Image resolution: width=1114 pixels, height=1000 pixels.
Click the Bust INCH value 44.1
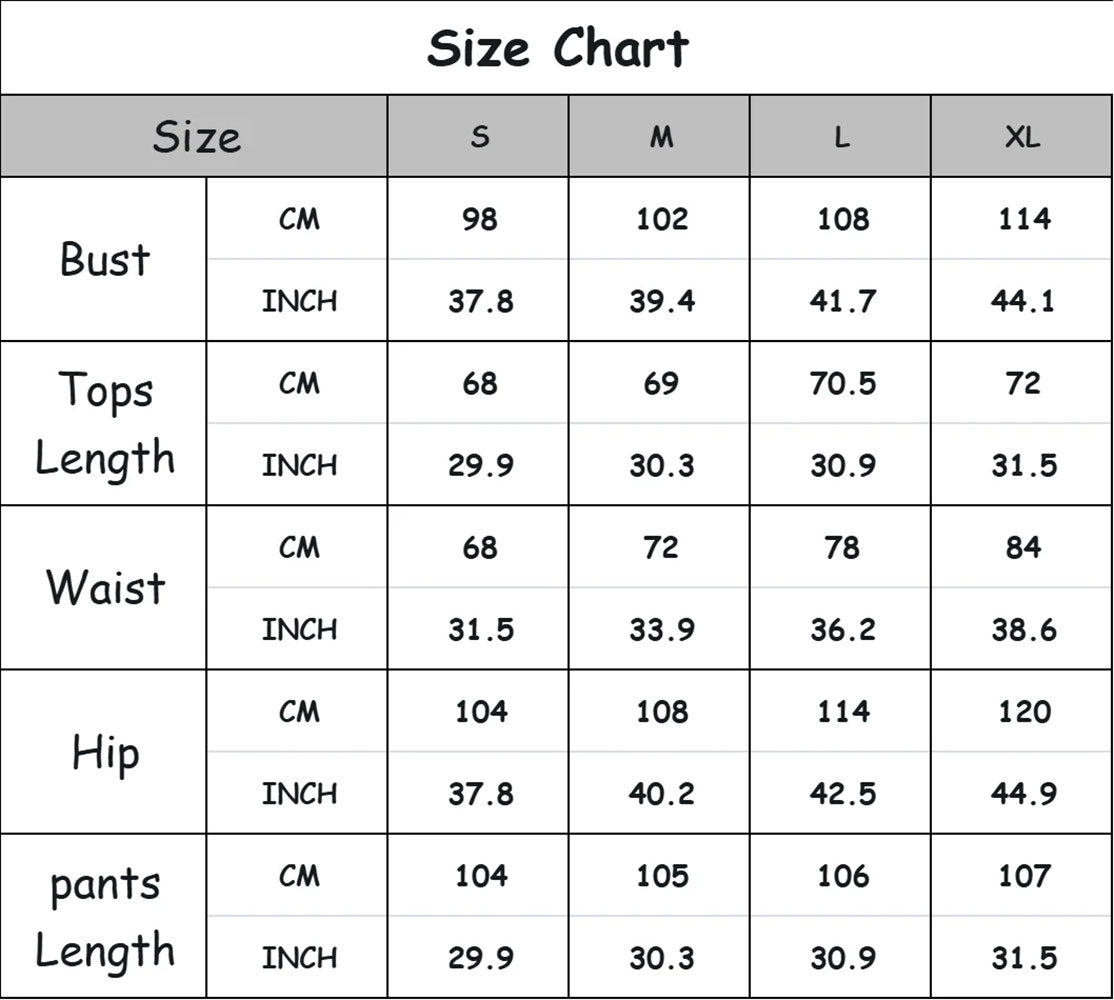click(1023, 300)
